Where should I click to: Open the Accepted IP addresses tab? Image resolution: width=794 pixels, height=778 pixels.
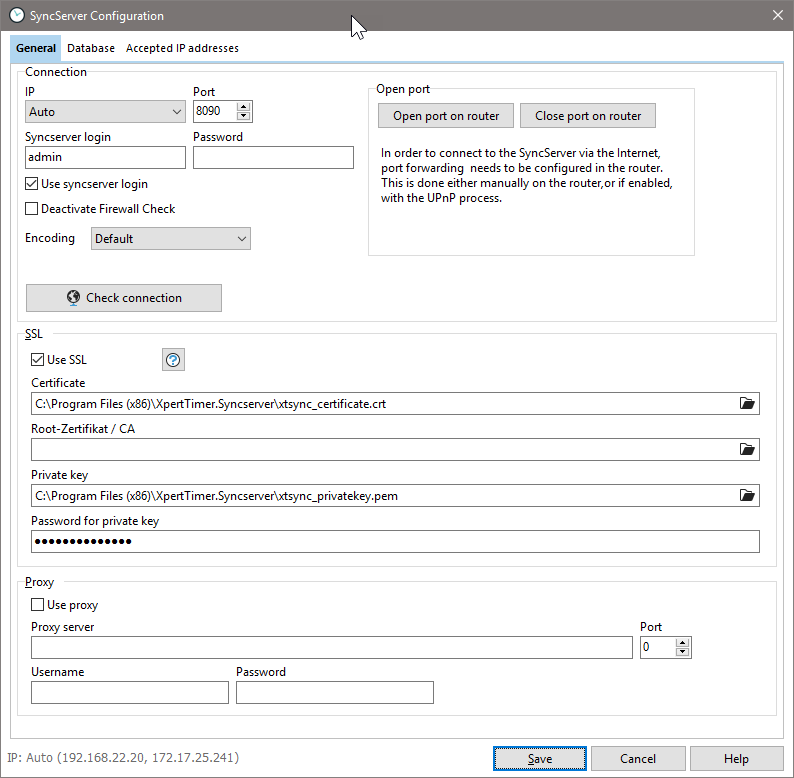[182, 48]
